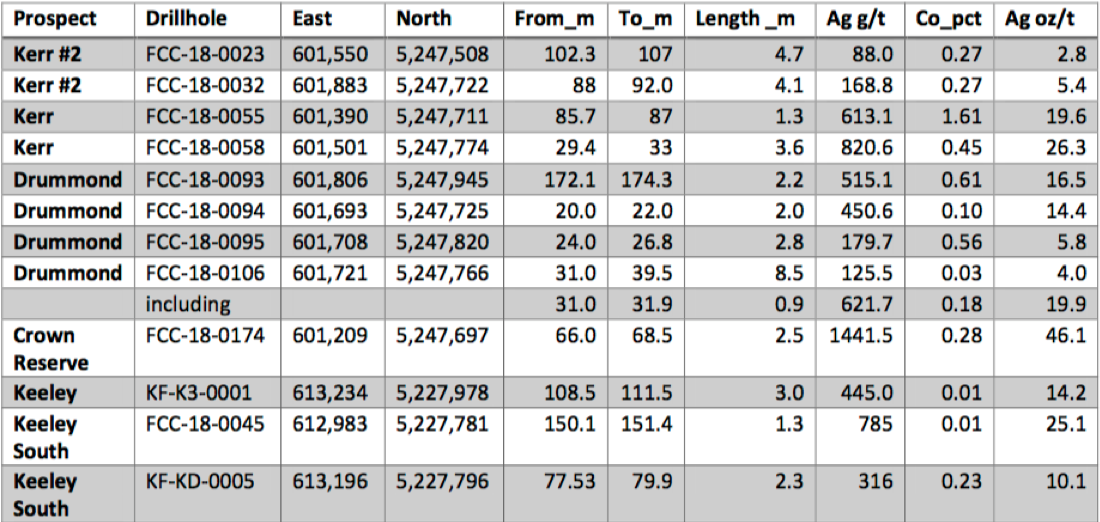This screenshot has width=1100, height=522.
Task: Select drillhole cell KF-KD-0005
Action: coord(200,482)
